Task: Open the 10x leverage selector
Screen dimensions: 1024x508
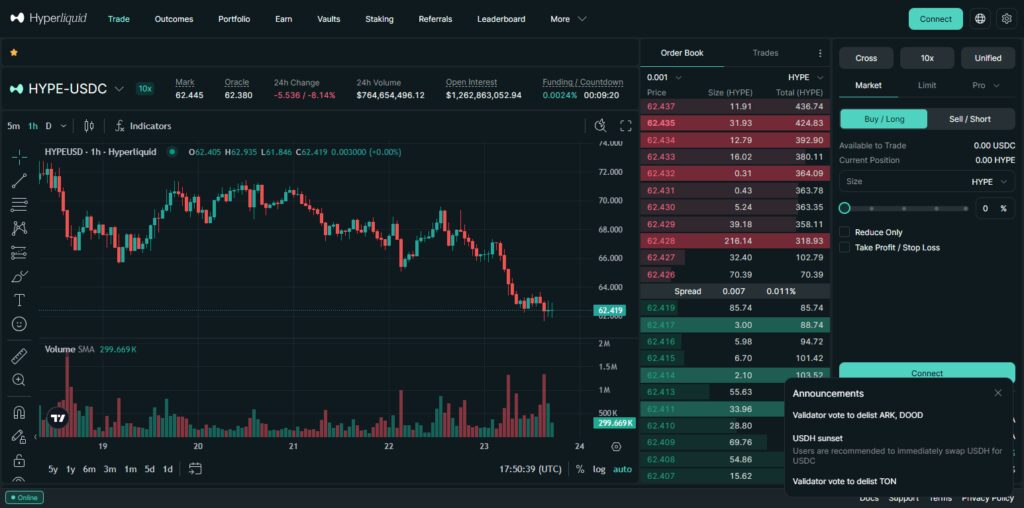Action: coord(927,58)
